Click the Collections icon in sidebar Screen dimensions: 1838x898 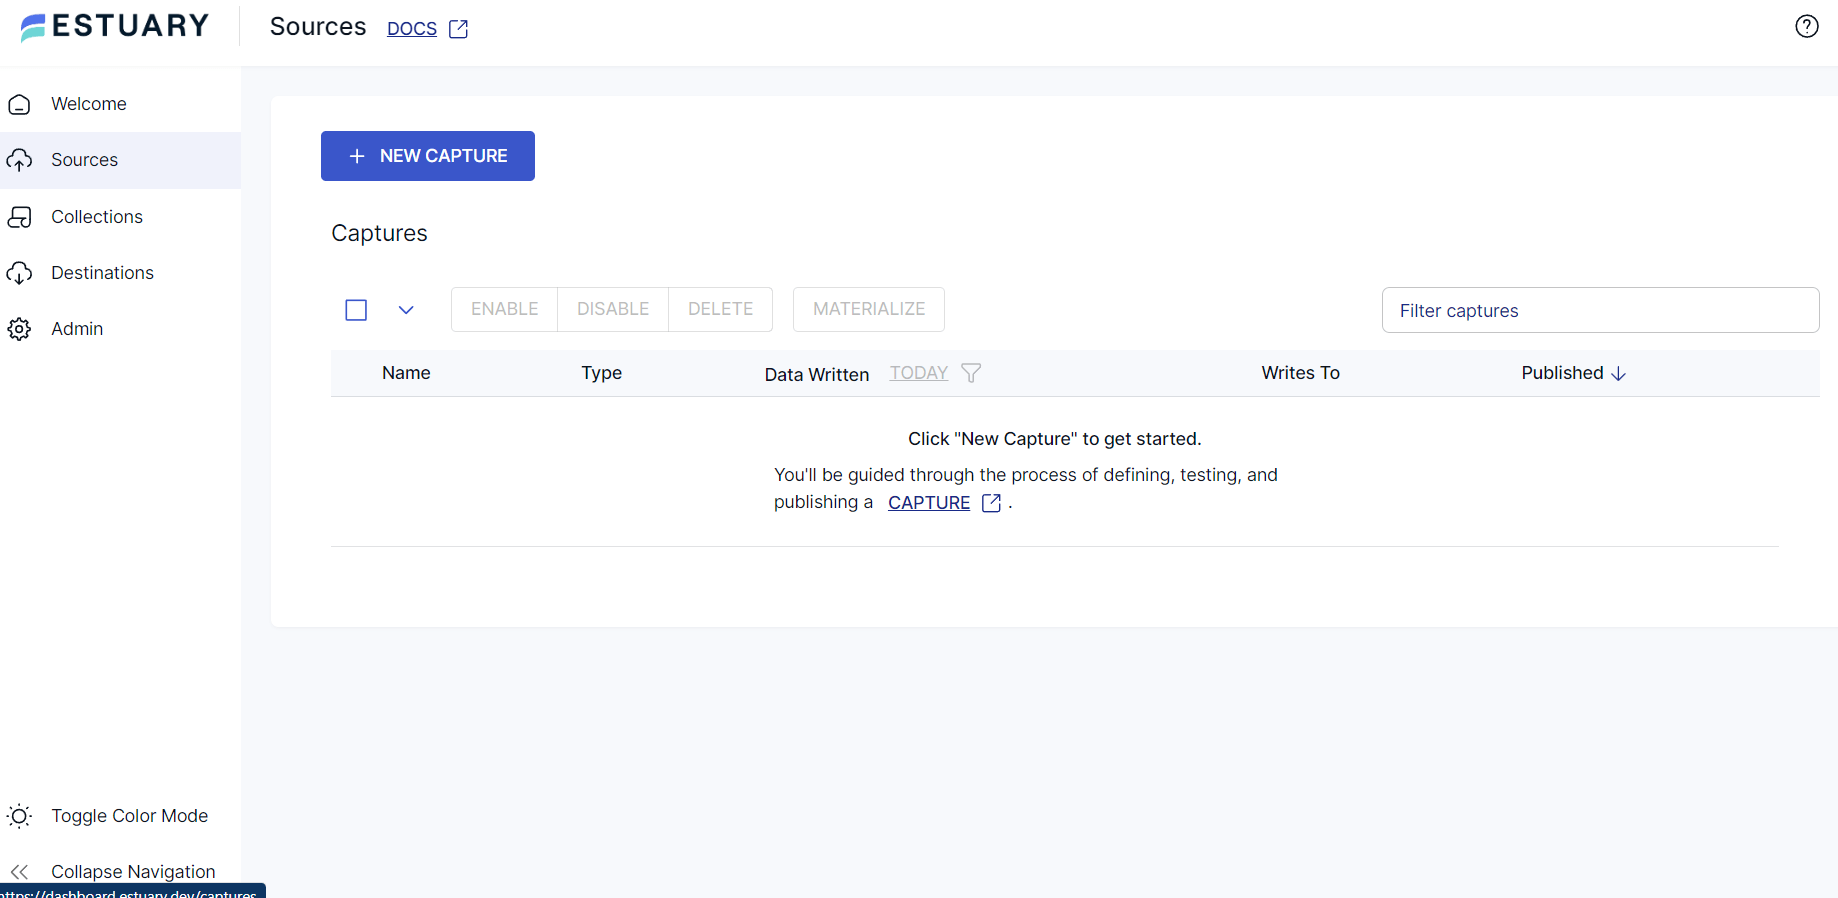19,217
